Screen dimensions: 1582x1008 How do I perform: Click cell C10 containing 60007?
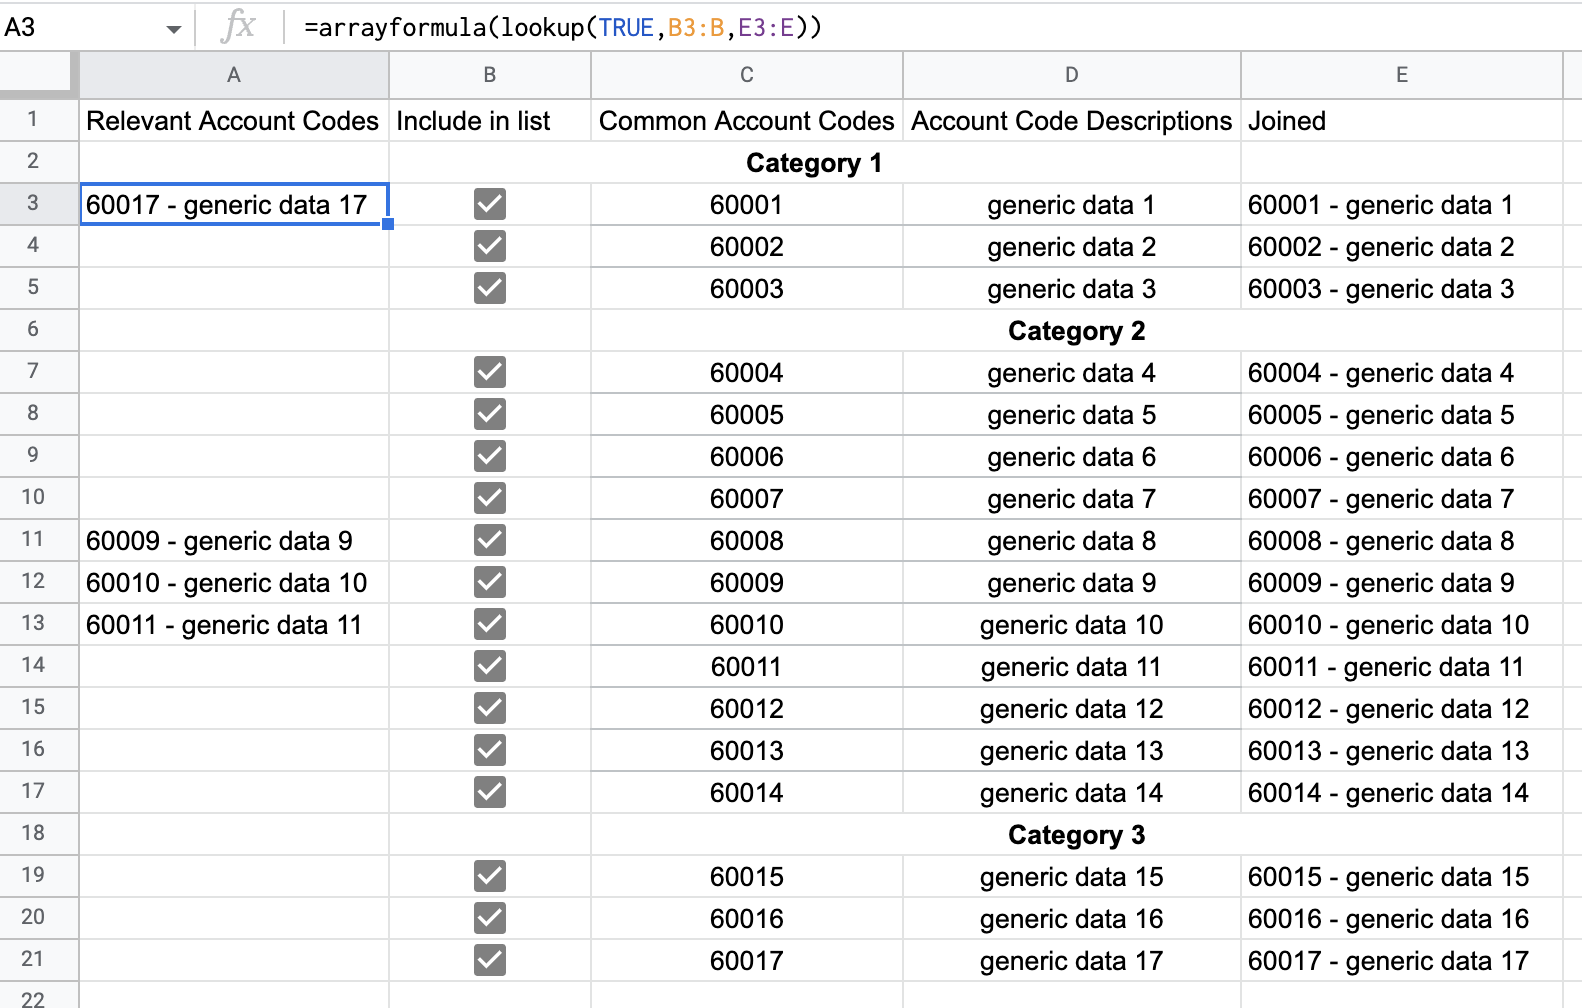tap(747, 498)
